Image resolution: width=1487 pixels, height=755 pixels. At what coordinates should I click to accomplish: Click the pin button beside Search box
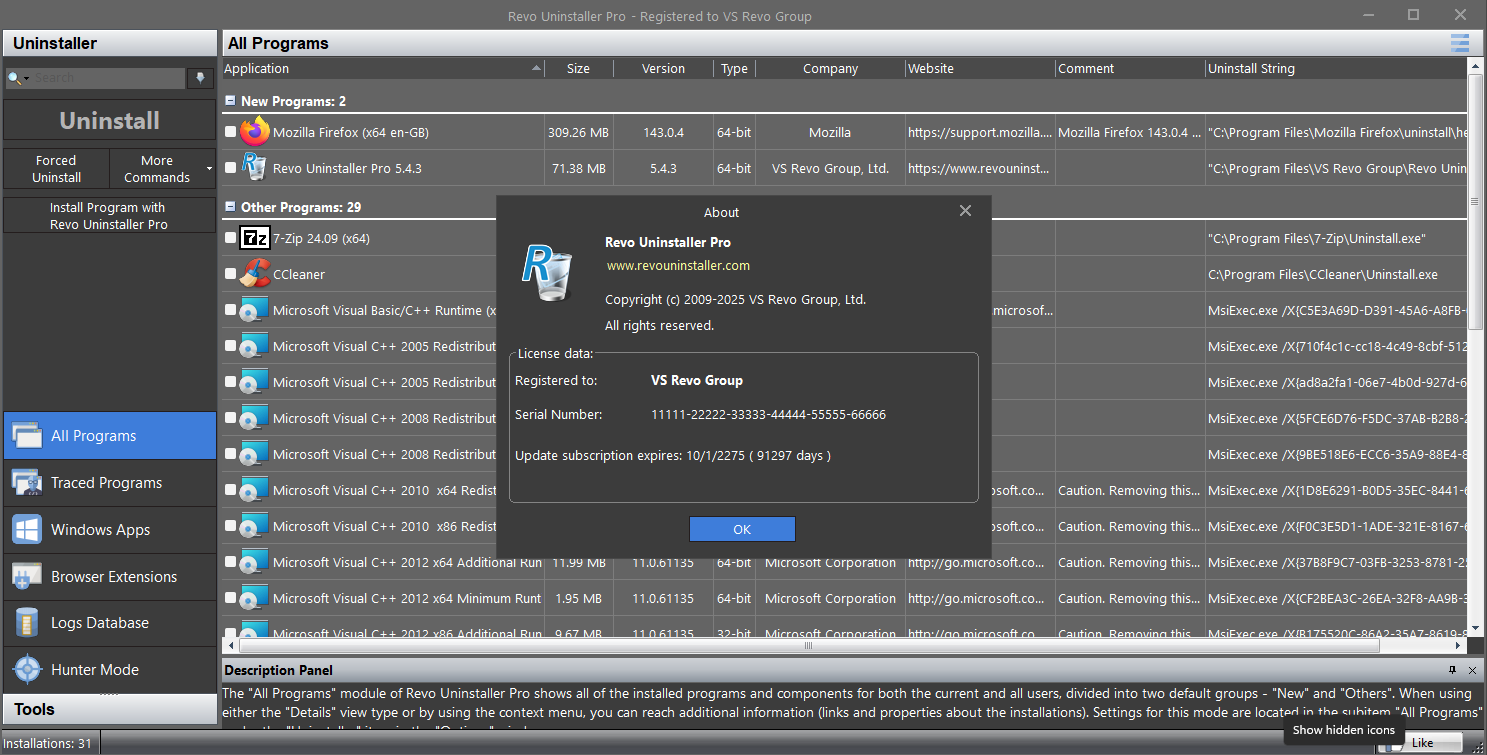[201, 78]
